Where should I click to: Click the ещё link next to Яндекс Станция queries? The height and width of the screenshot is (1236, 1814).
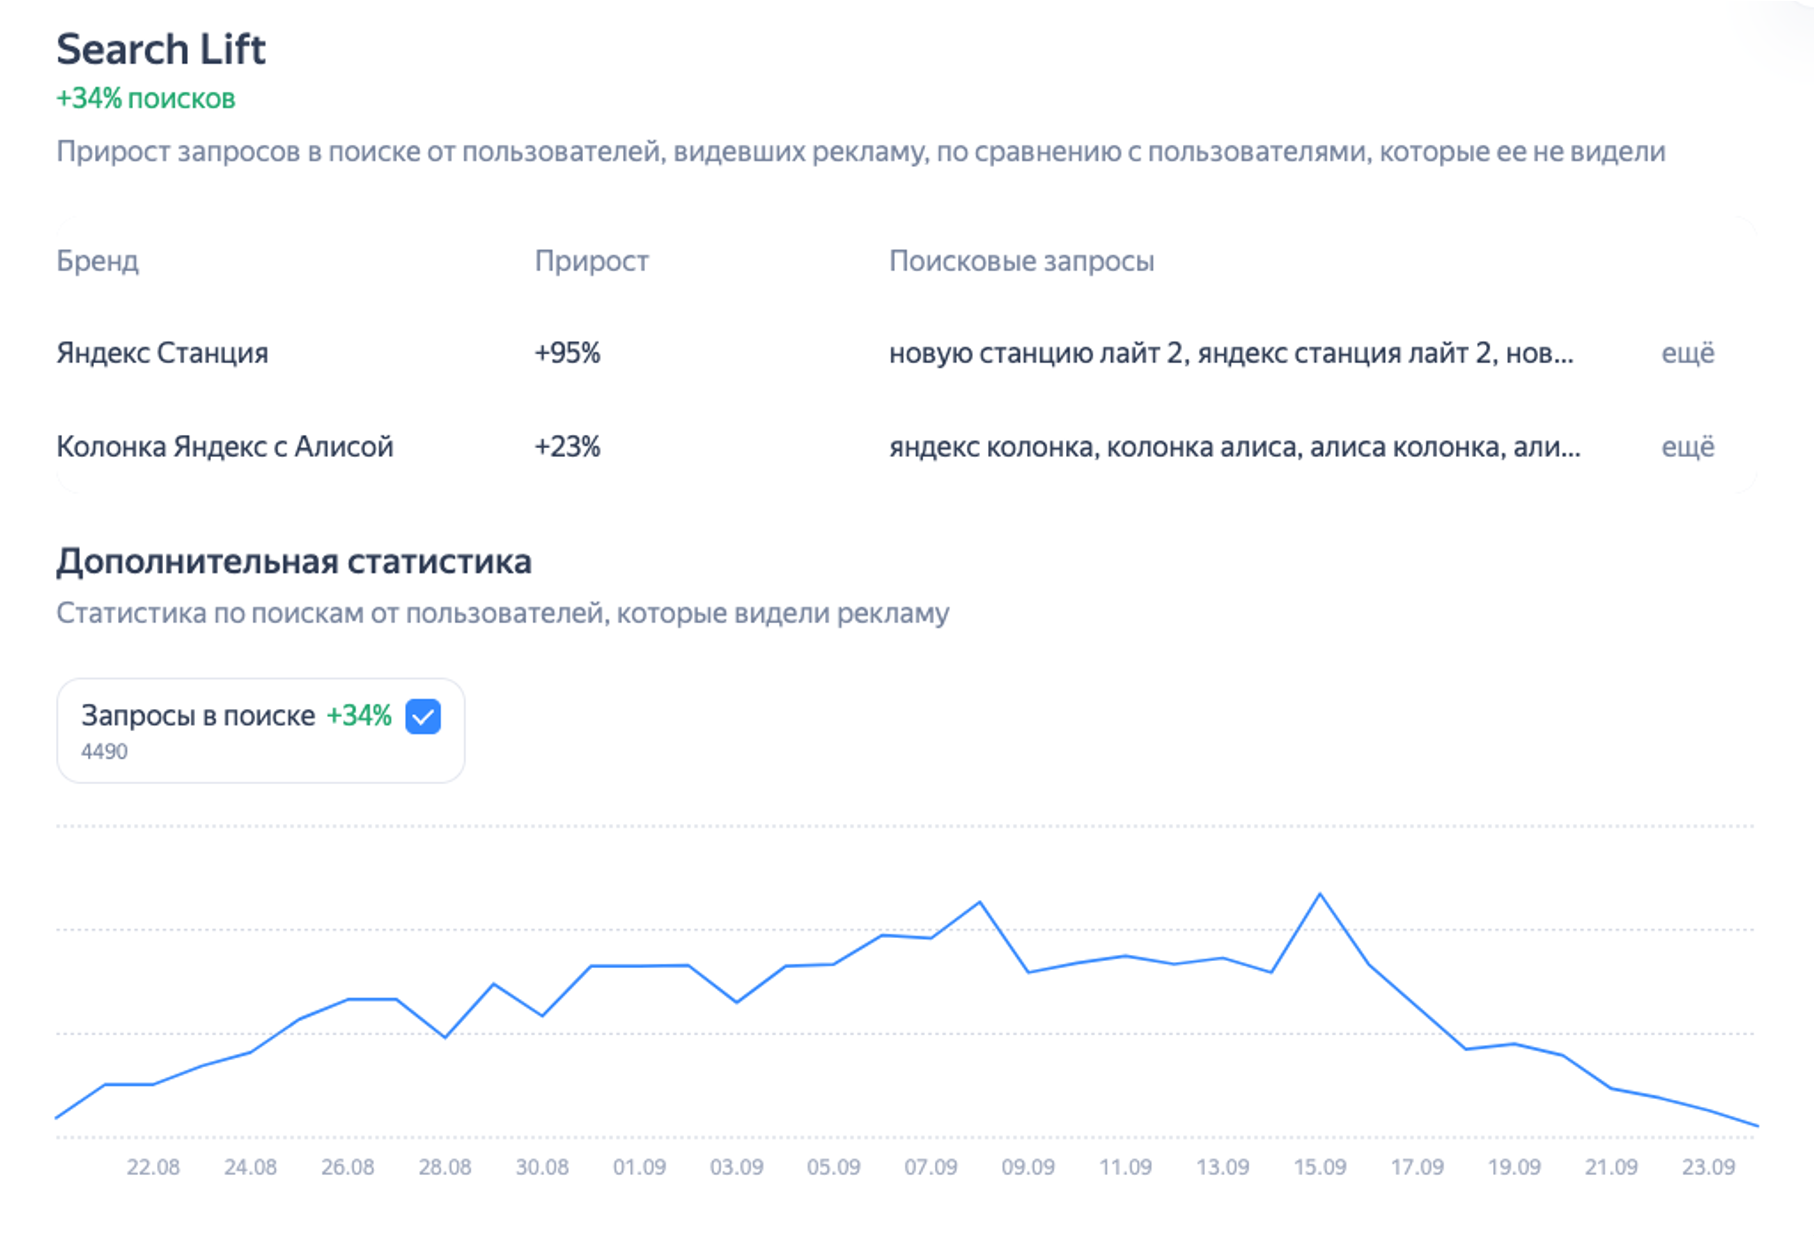coord(1689,352)
